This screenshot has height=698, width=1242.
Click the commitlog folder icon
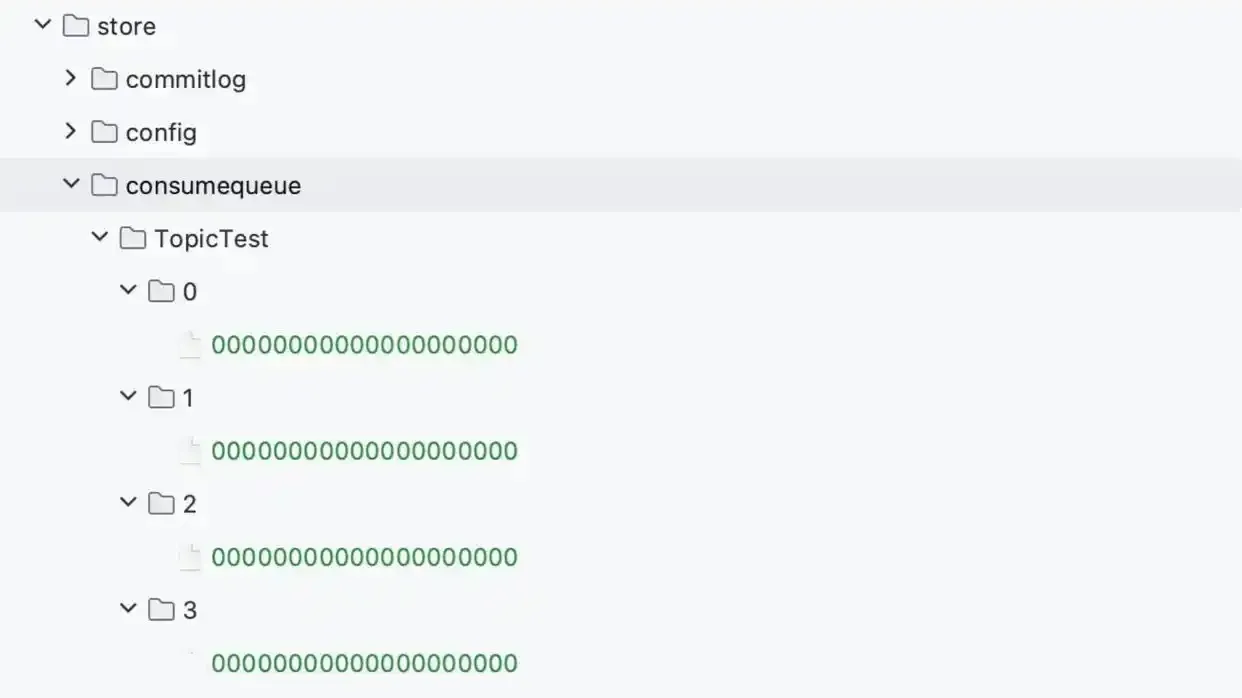104,79
